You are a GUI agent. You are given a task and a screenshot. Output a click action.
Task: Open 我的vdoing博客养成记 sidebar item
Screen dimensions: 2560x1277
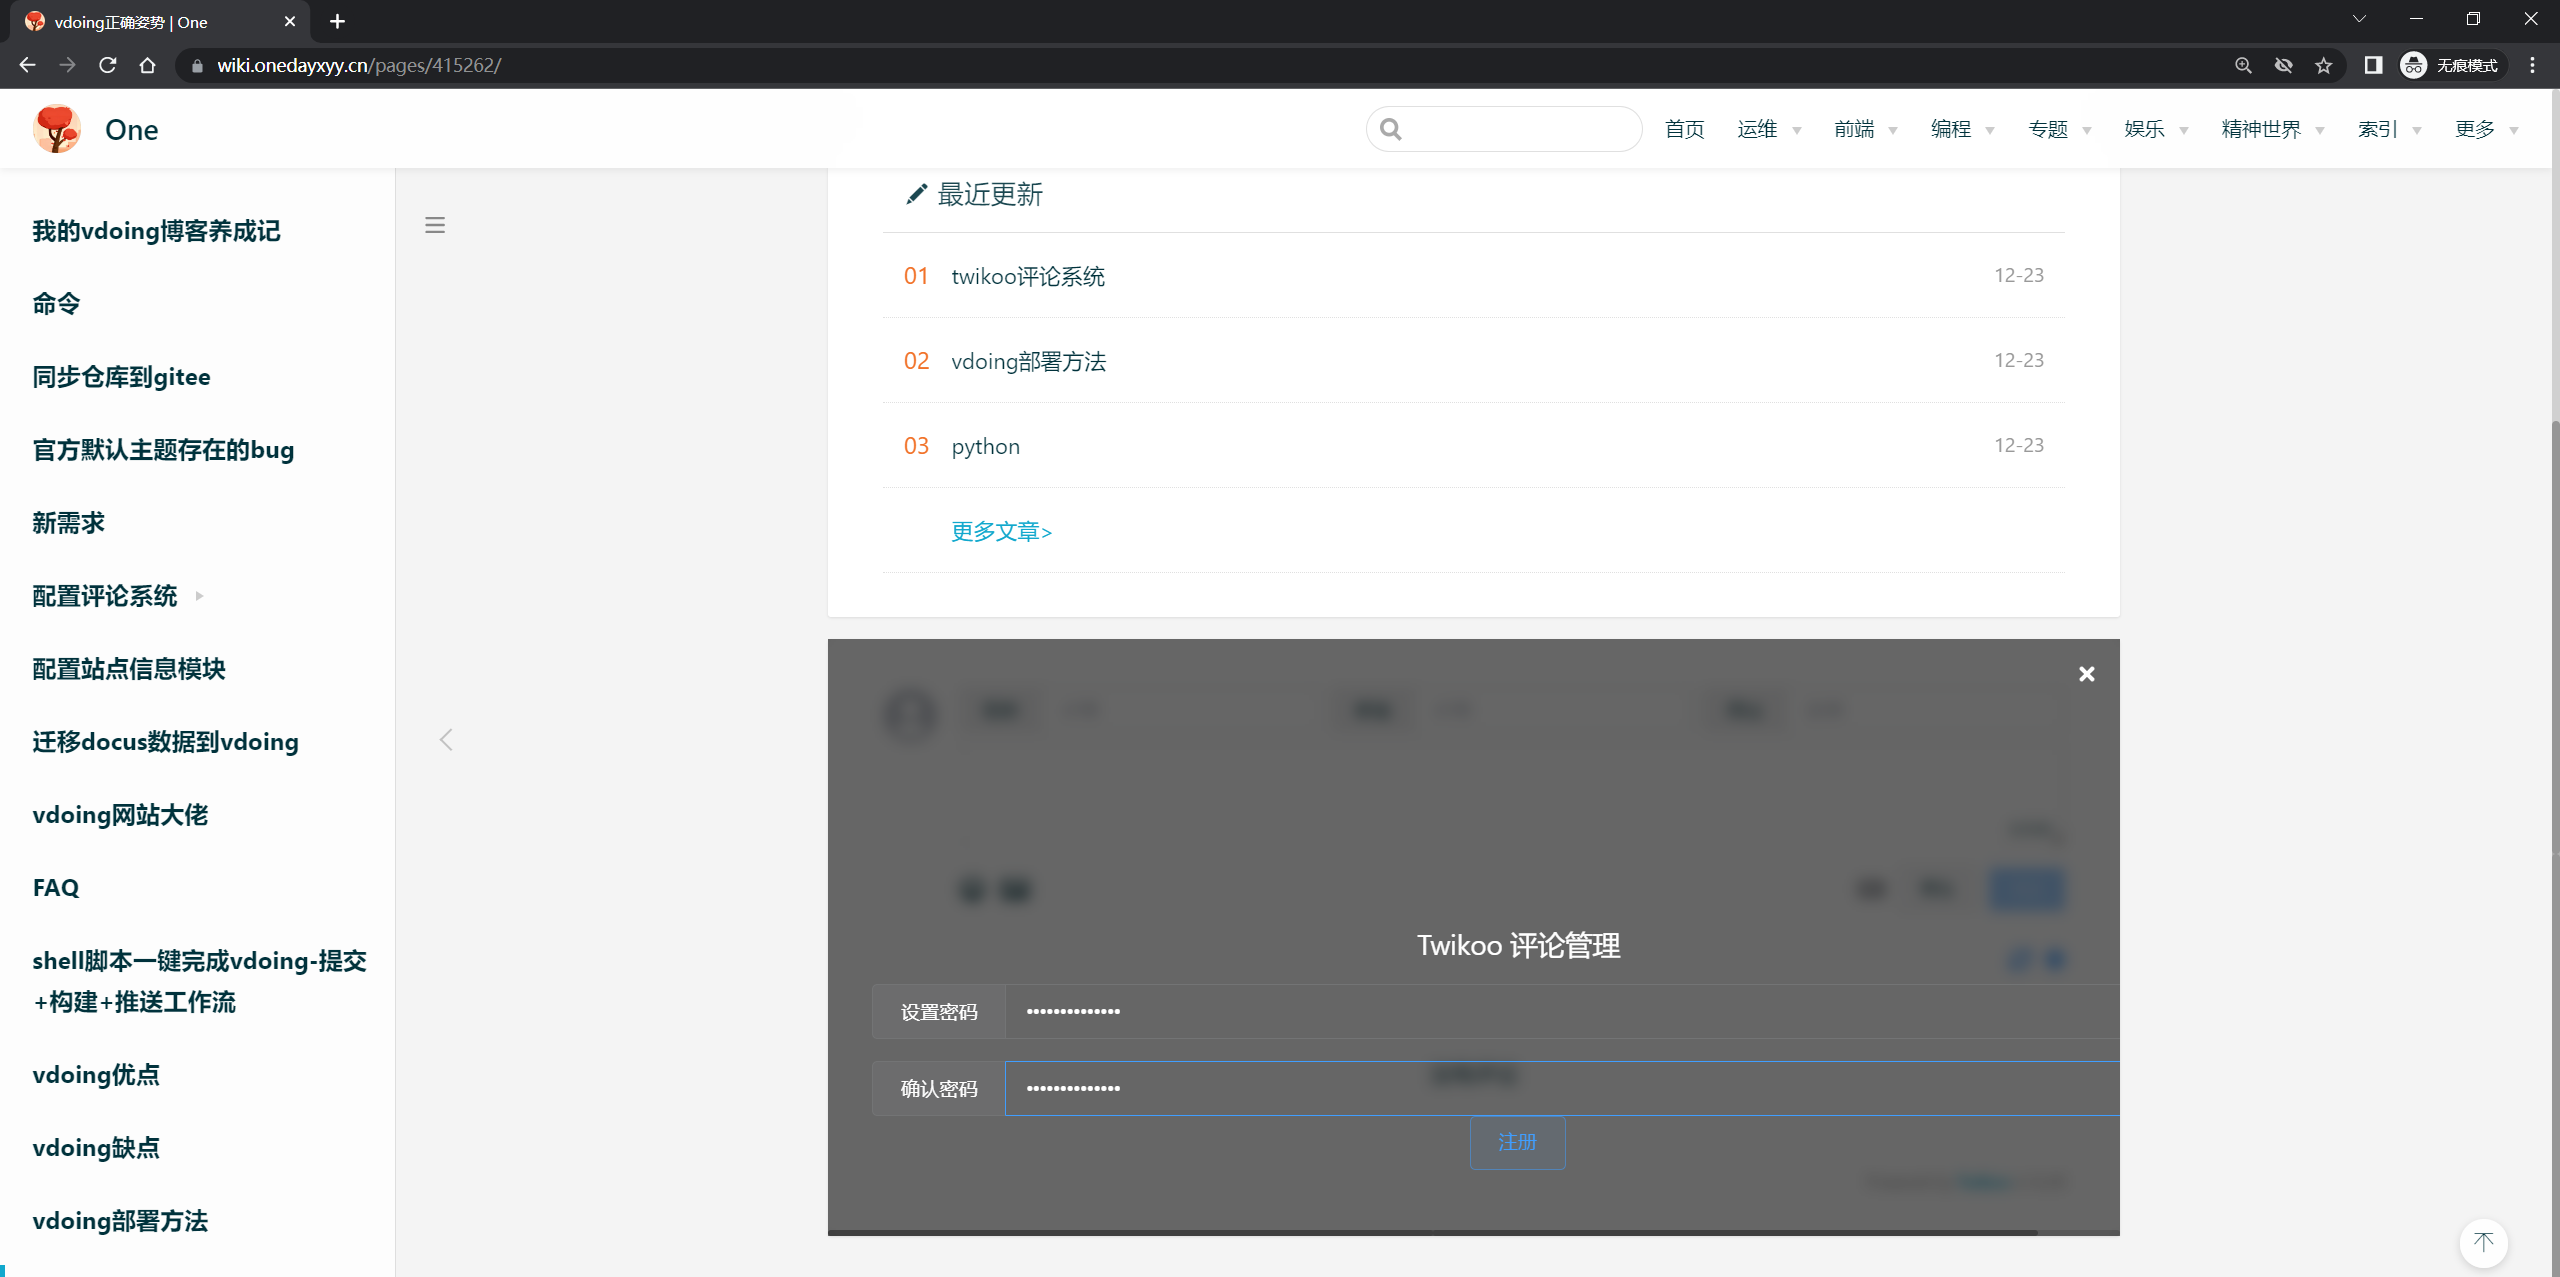click(156, 231)
